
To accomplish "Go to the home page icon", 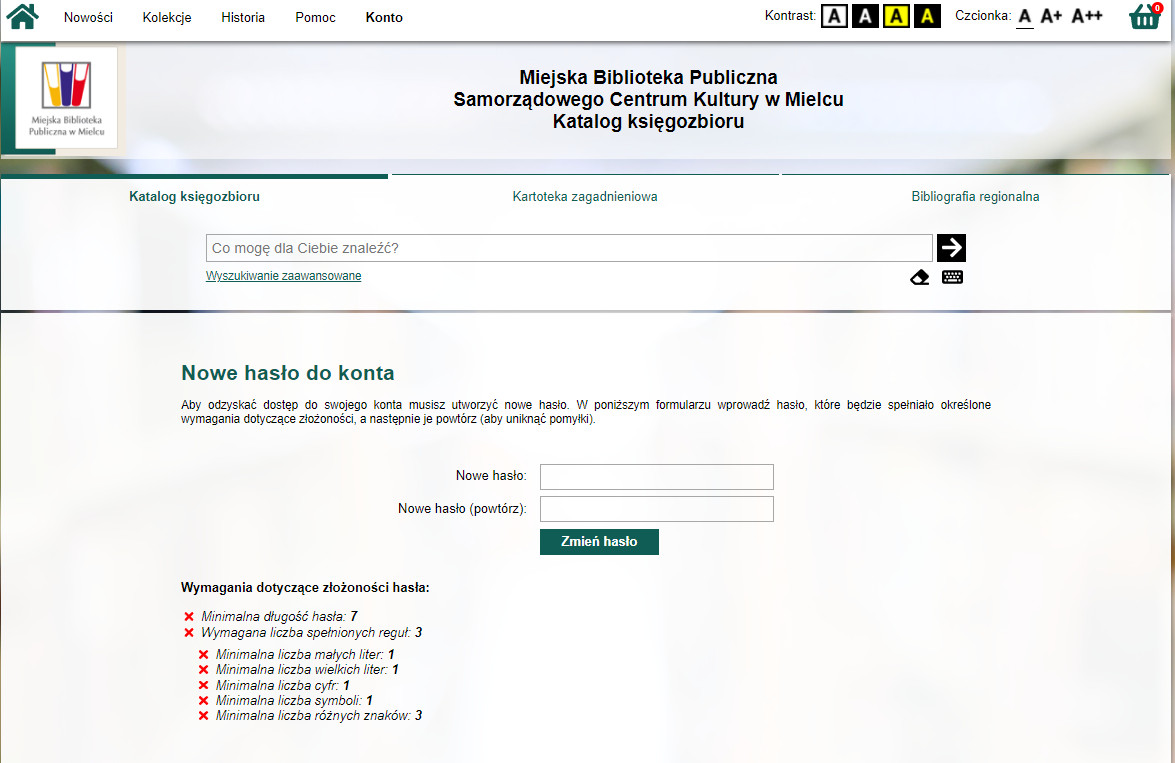I will click(x=22, y=17).
